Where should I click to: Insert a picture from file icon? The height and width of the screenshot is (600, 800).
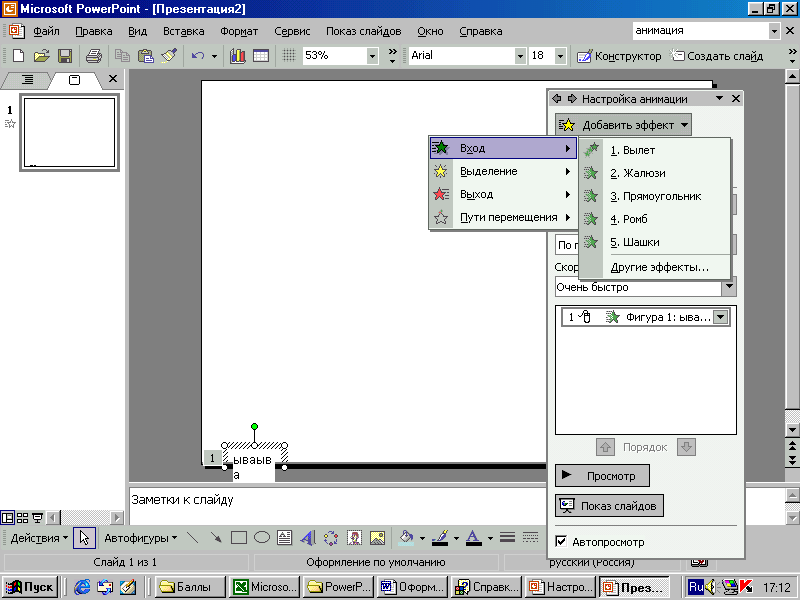378,538
